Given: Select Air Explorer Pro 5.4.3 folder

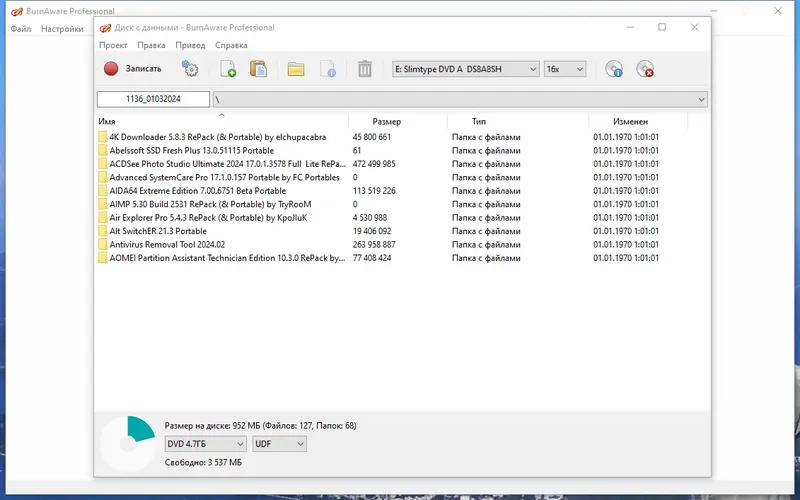Looking at the screenshot, I should pos(208,218).
